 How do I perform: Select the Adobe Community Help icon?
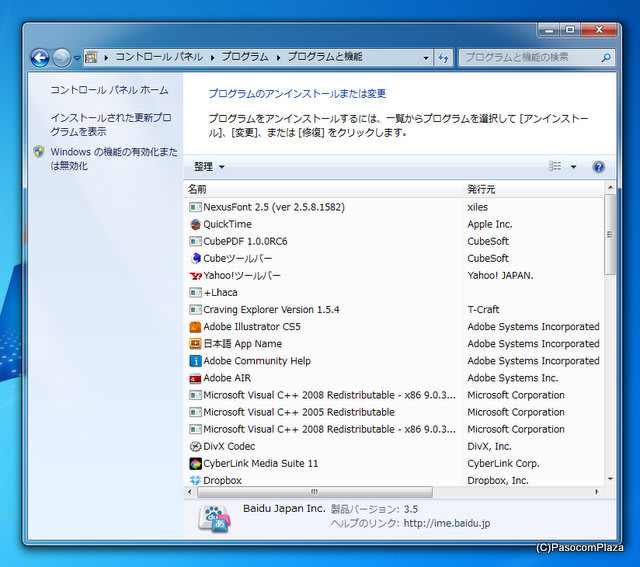pos(195,361)
